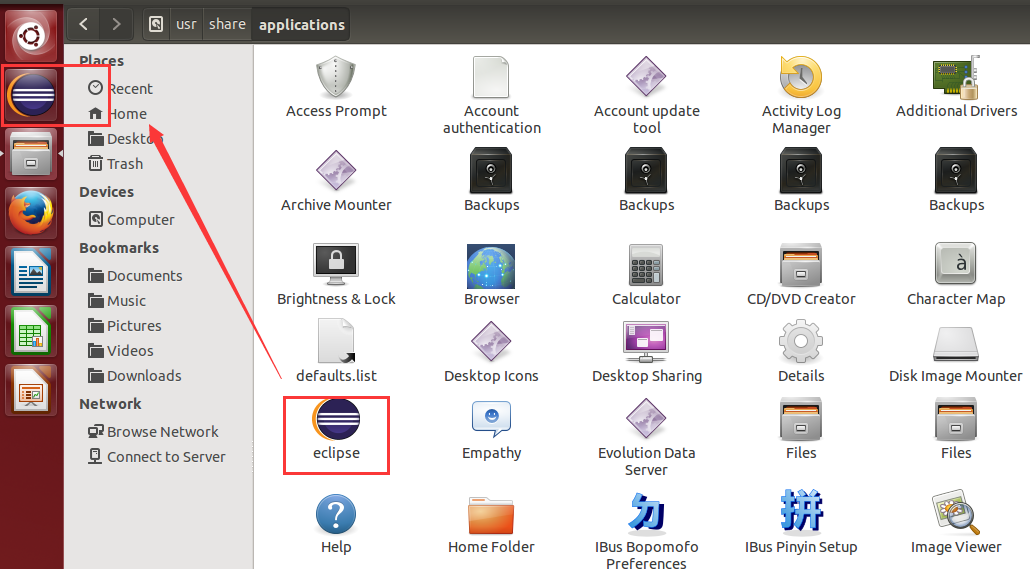The width and height of the screenshot is (1030, 569).
Task: Go forward with the right arrow button
Action: 116,24
